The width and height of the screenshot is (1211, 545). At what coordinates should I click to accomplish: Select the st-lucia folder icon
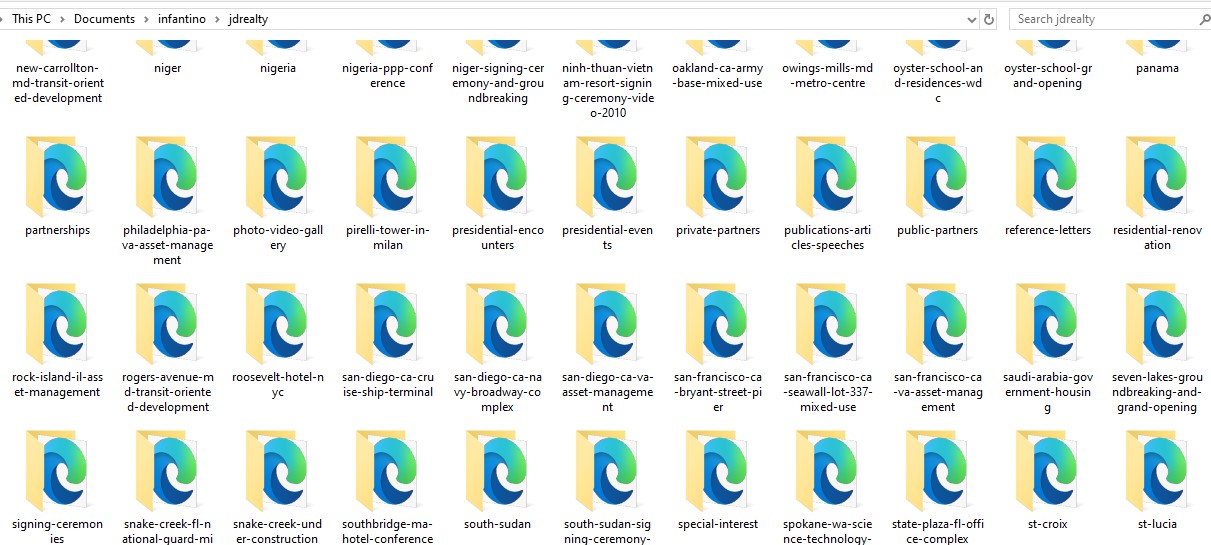point(1157,471)
